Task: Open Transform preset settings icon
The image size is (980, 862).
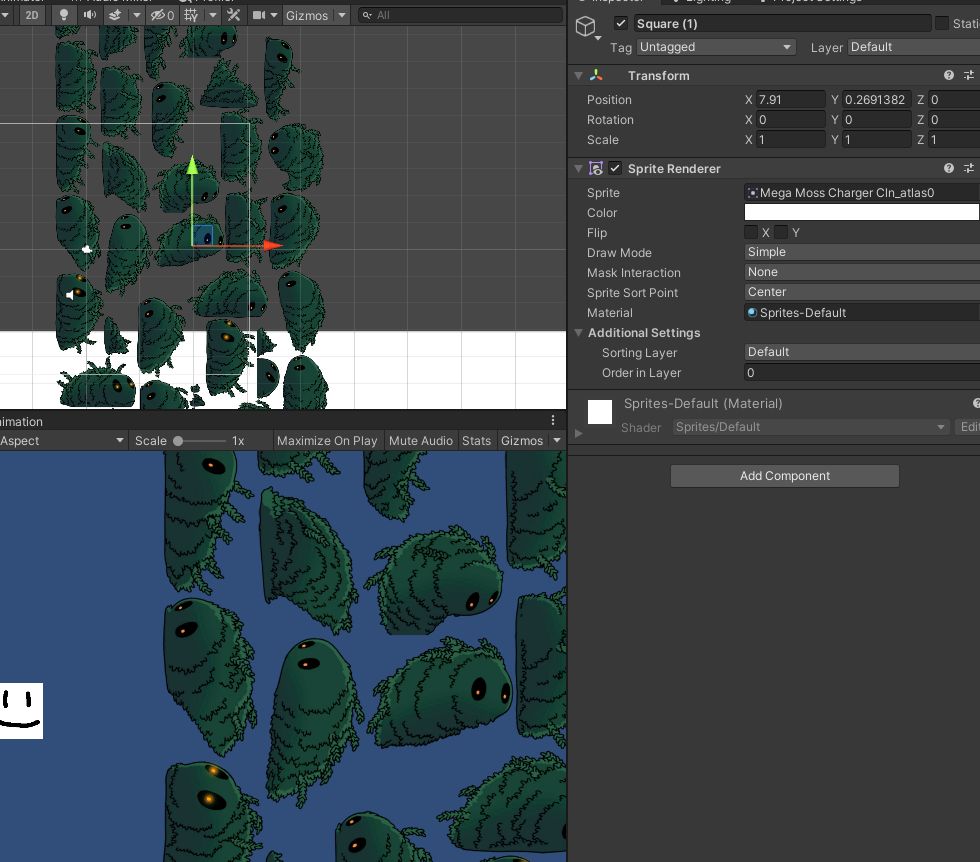Action: pos(969,76)
